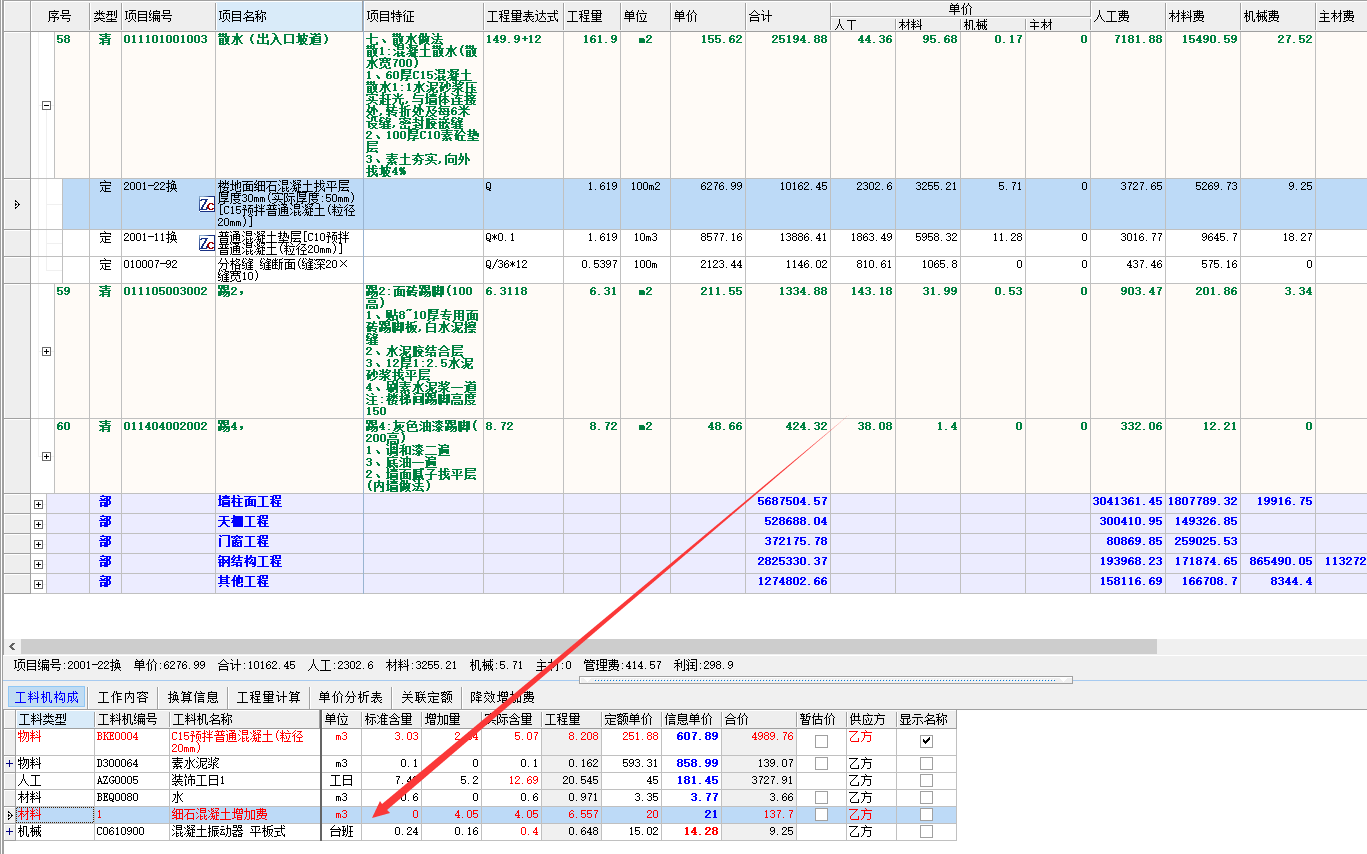Screen dimensions: 1367x854
Task: Select row selector arrow of 2001-22换
Action: coord(15,204)
